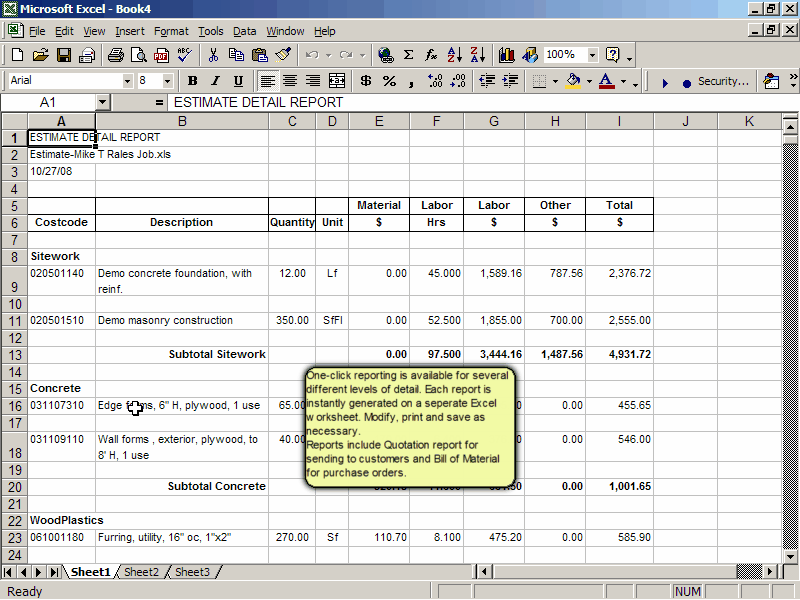
Task: Open the Format menu
Action: [x=171, y=31]
